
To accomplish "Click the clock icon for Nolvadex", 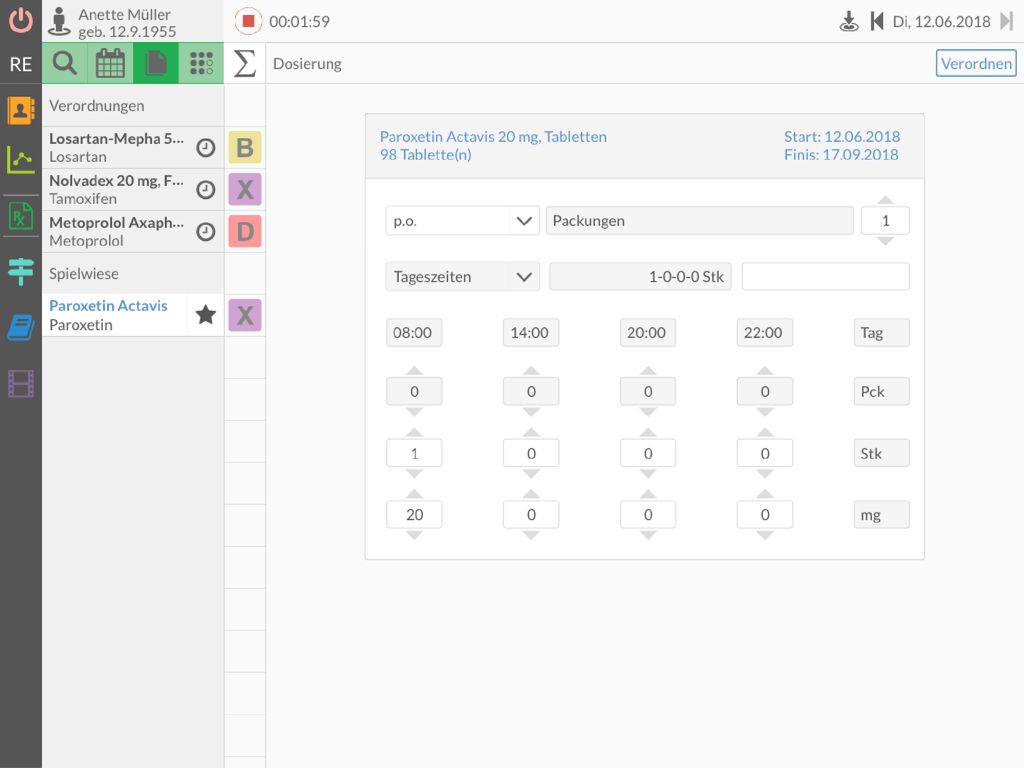I will (x=206, y=189).
